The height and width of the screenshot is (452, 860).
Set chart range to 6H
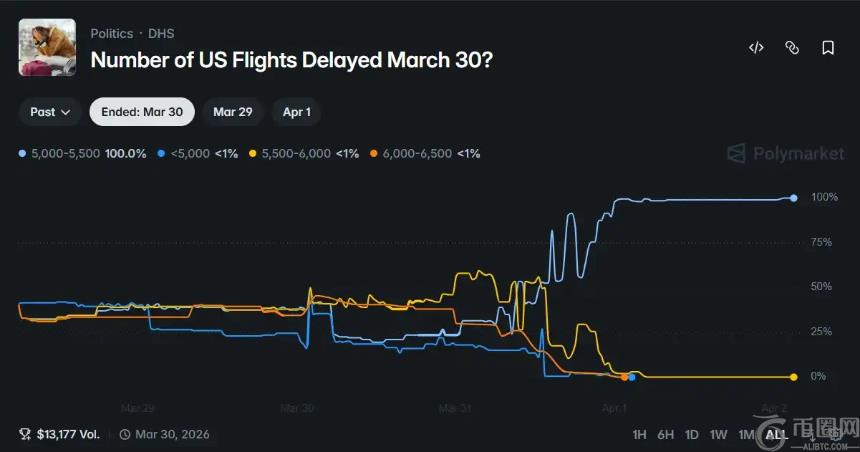[666, 434]
